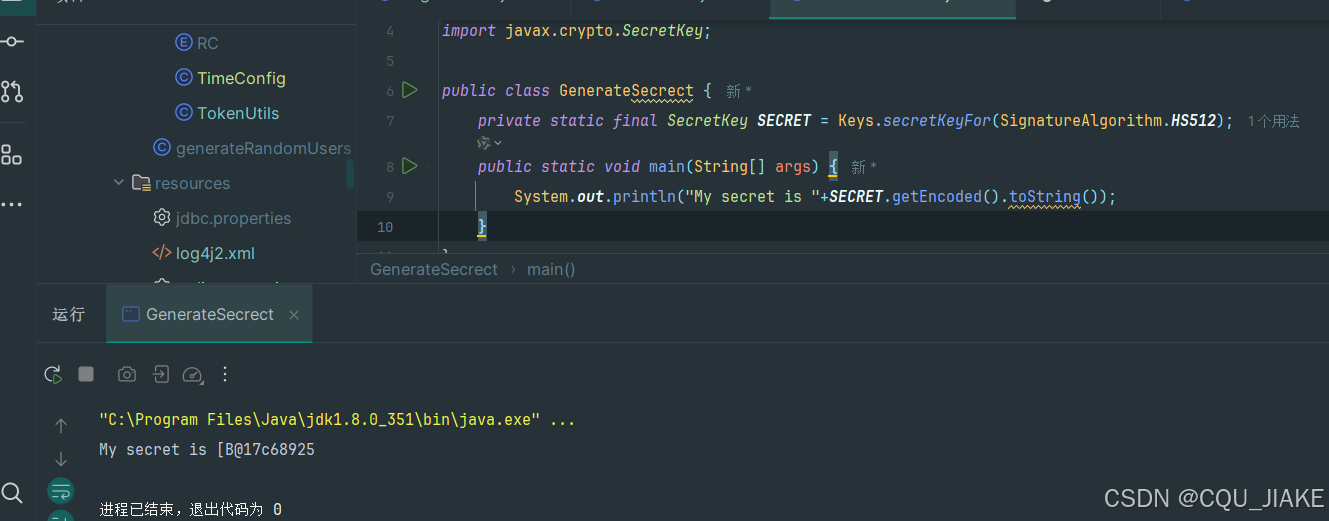Click the resources folder icon

[141, 183]
